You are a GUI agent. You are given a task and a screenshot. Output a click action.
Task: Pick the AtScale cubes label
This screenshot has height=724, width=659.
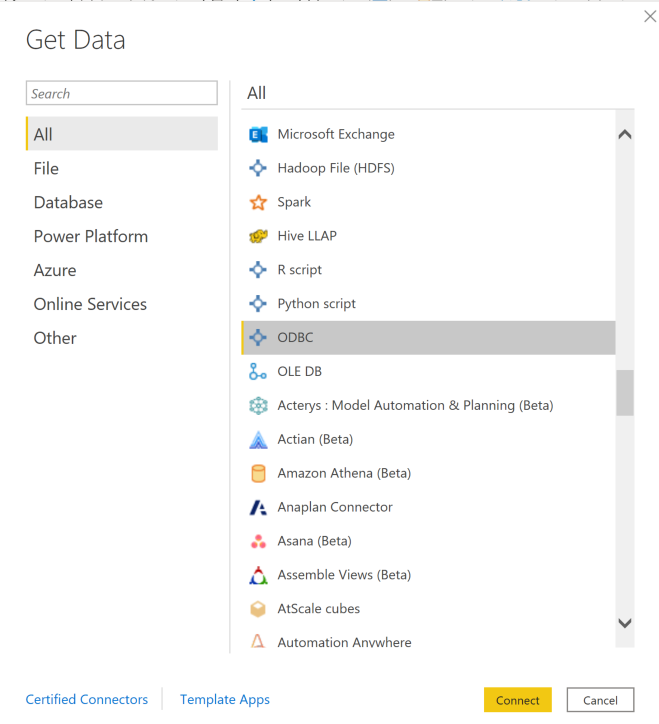319,609
